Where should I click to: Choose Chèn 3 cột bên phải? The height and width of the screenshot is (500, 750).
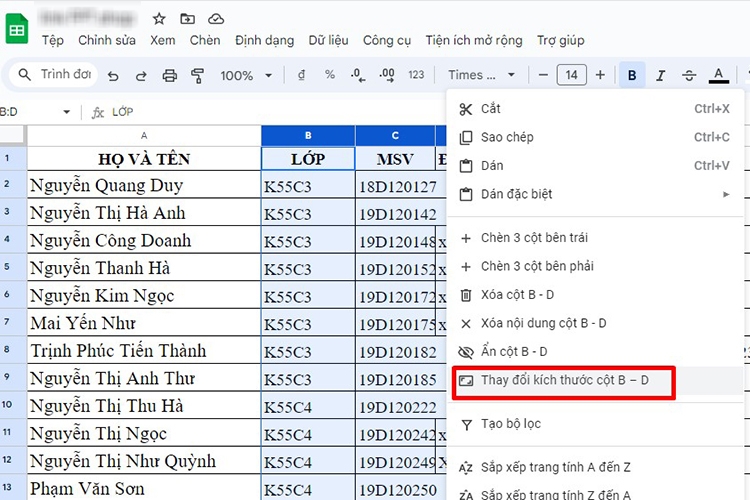click(595, 266)
